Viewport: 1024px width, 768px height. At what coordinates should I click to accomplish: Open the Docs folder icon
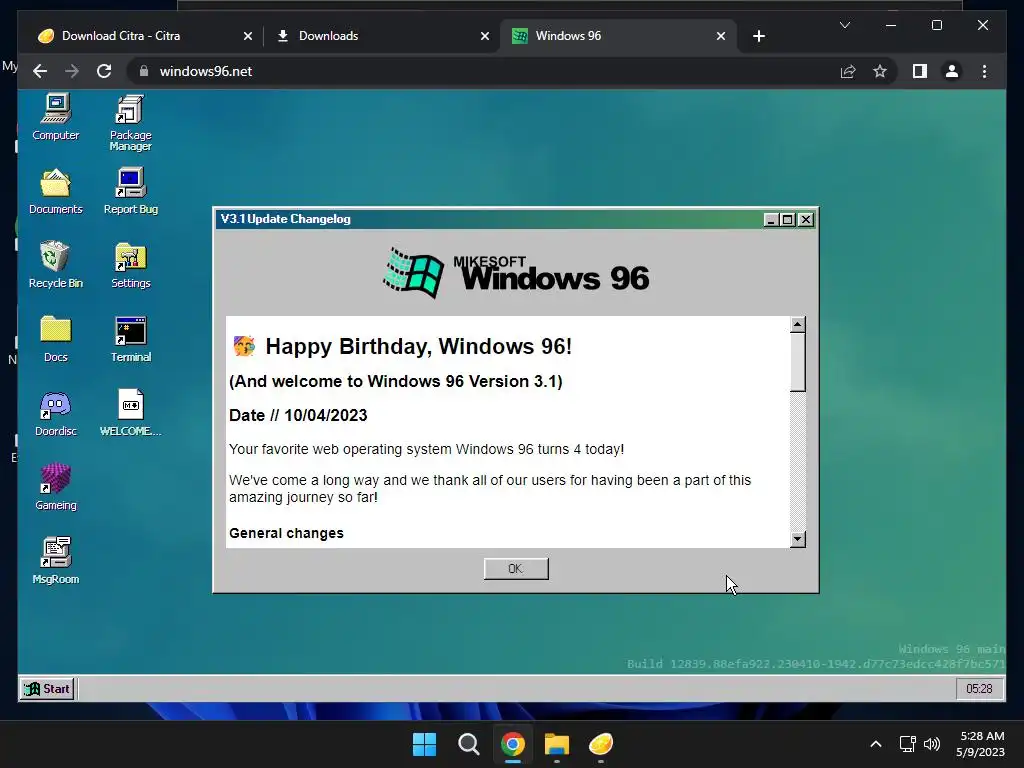[x=56, y=339]
